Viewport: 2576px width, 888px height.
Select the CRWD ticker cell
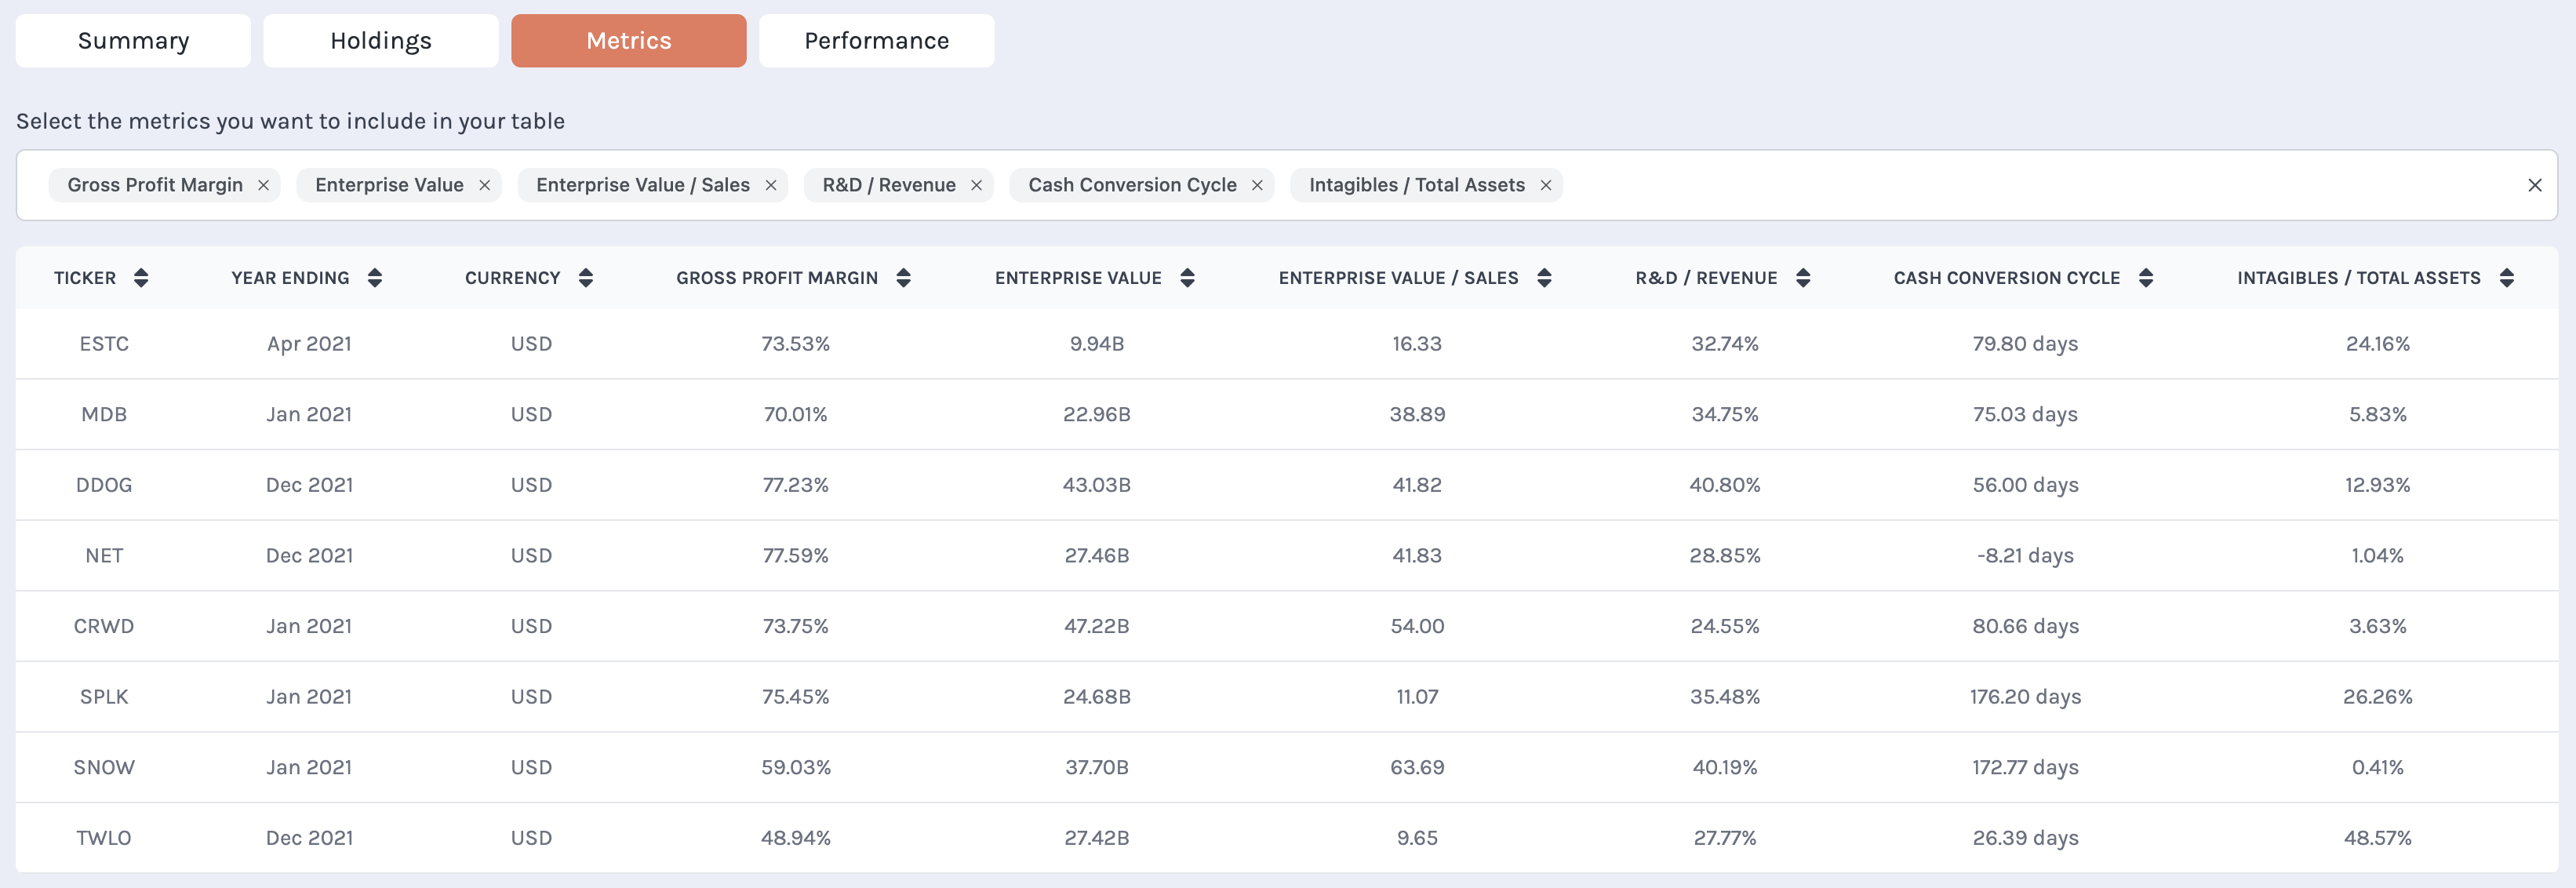tap(104, 626)
